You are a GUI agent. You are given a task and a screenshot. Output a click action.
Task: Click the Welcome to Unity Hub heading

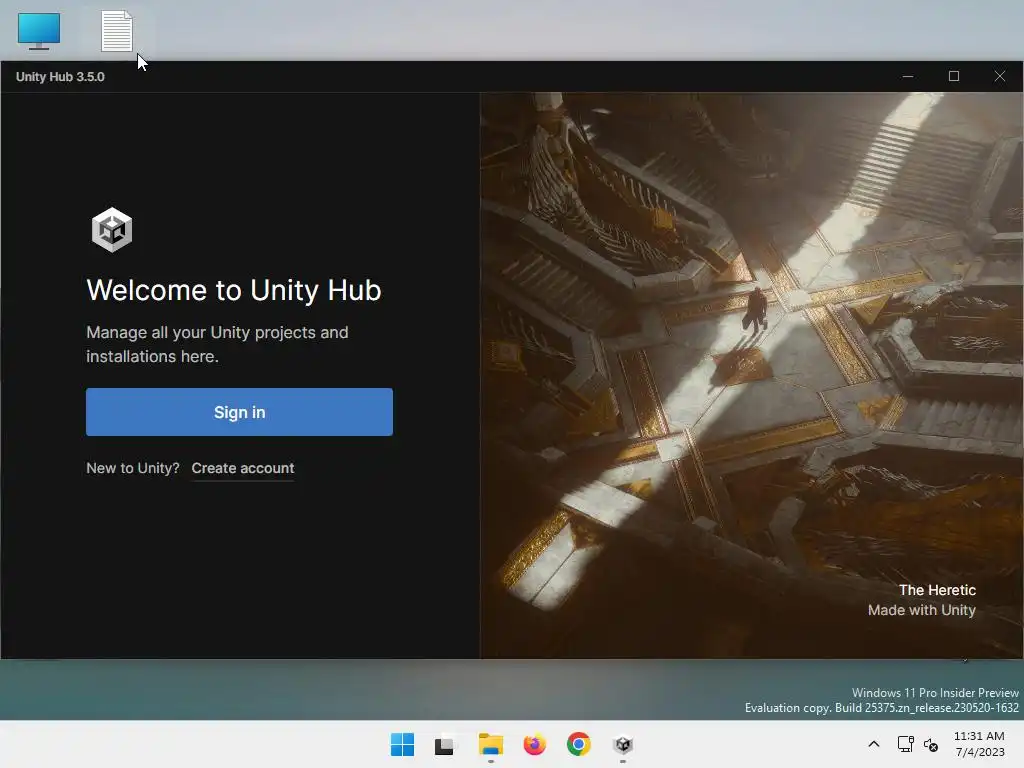pos(234,290)
